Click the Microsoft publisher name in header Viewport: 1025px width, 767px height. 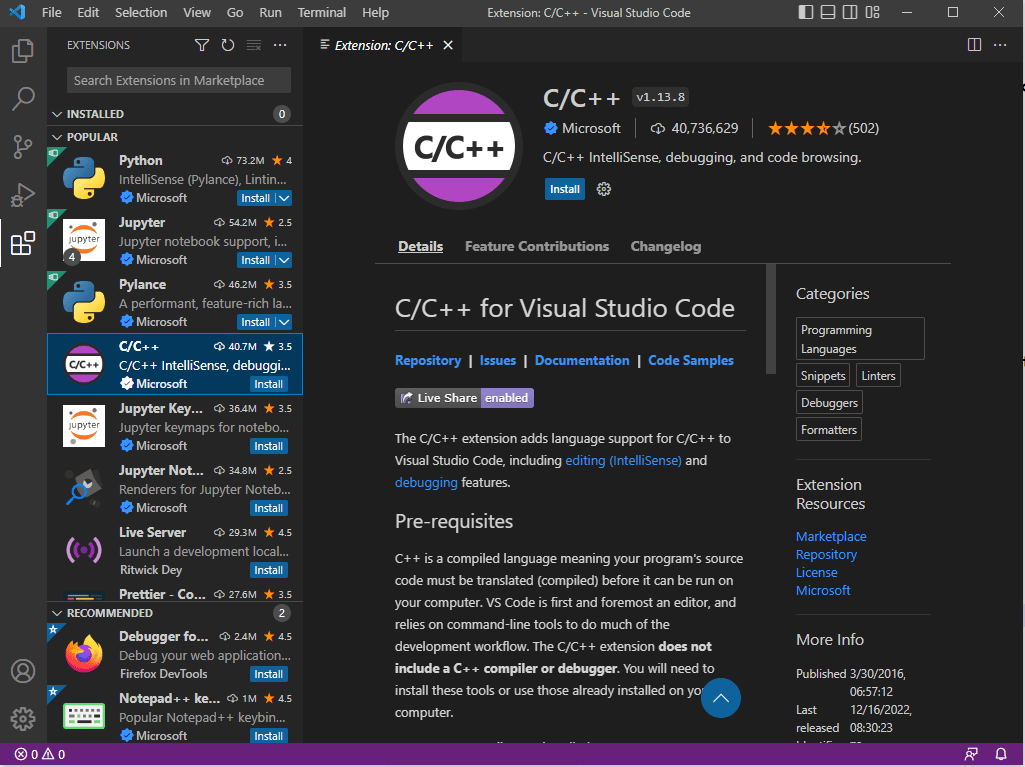pyautogui.click(x=591, y=128)
